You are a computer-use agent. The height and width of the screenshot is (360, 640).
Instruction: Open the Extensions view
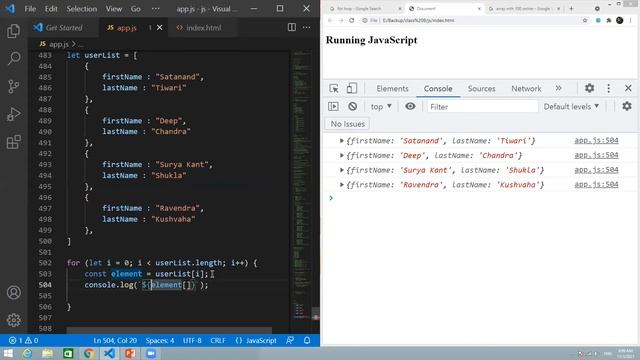(x=13, y=142)
